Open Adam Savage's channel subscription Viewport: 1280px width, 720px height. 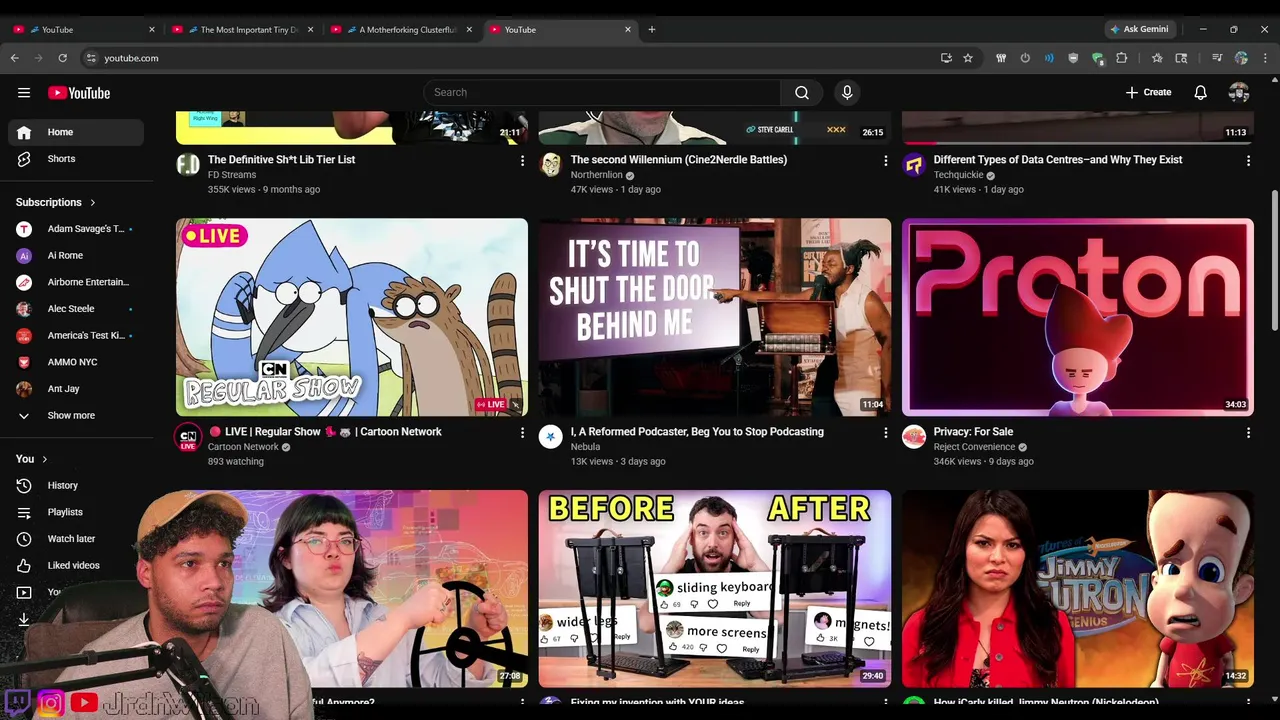tap(76, 229)
